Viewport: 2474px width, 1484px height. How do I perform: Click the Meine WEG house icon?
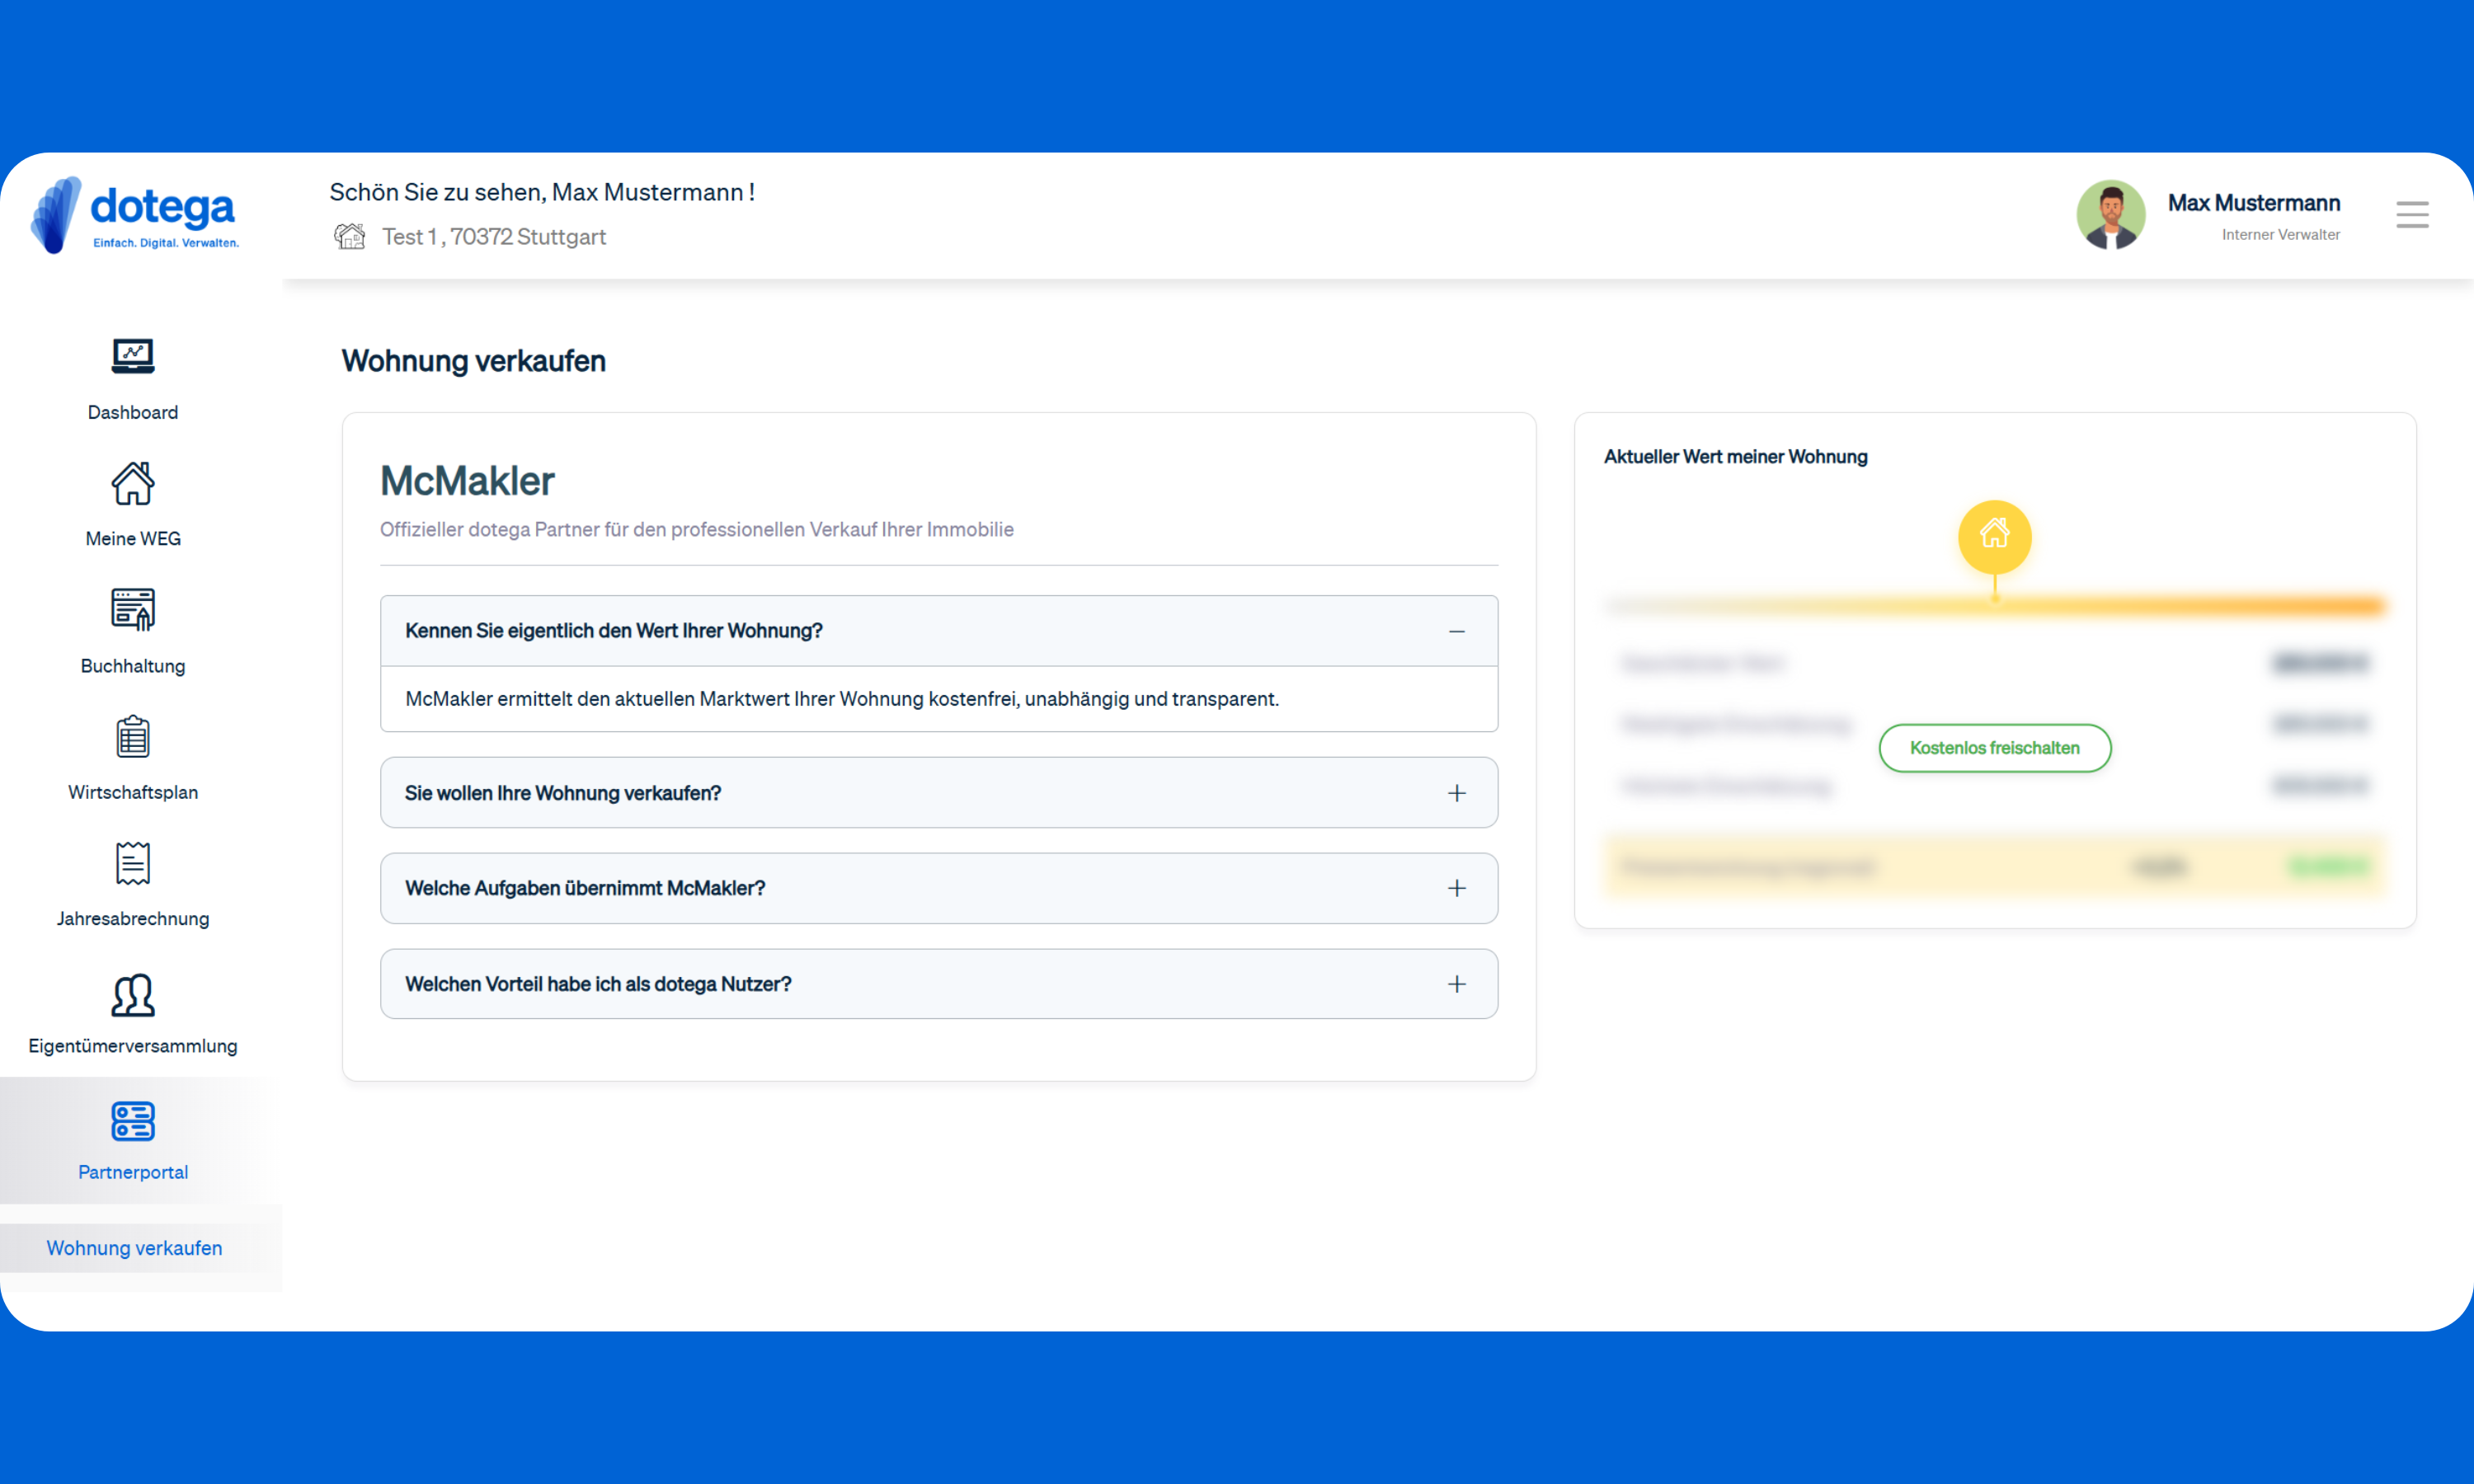(132, 484)
